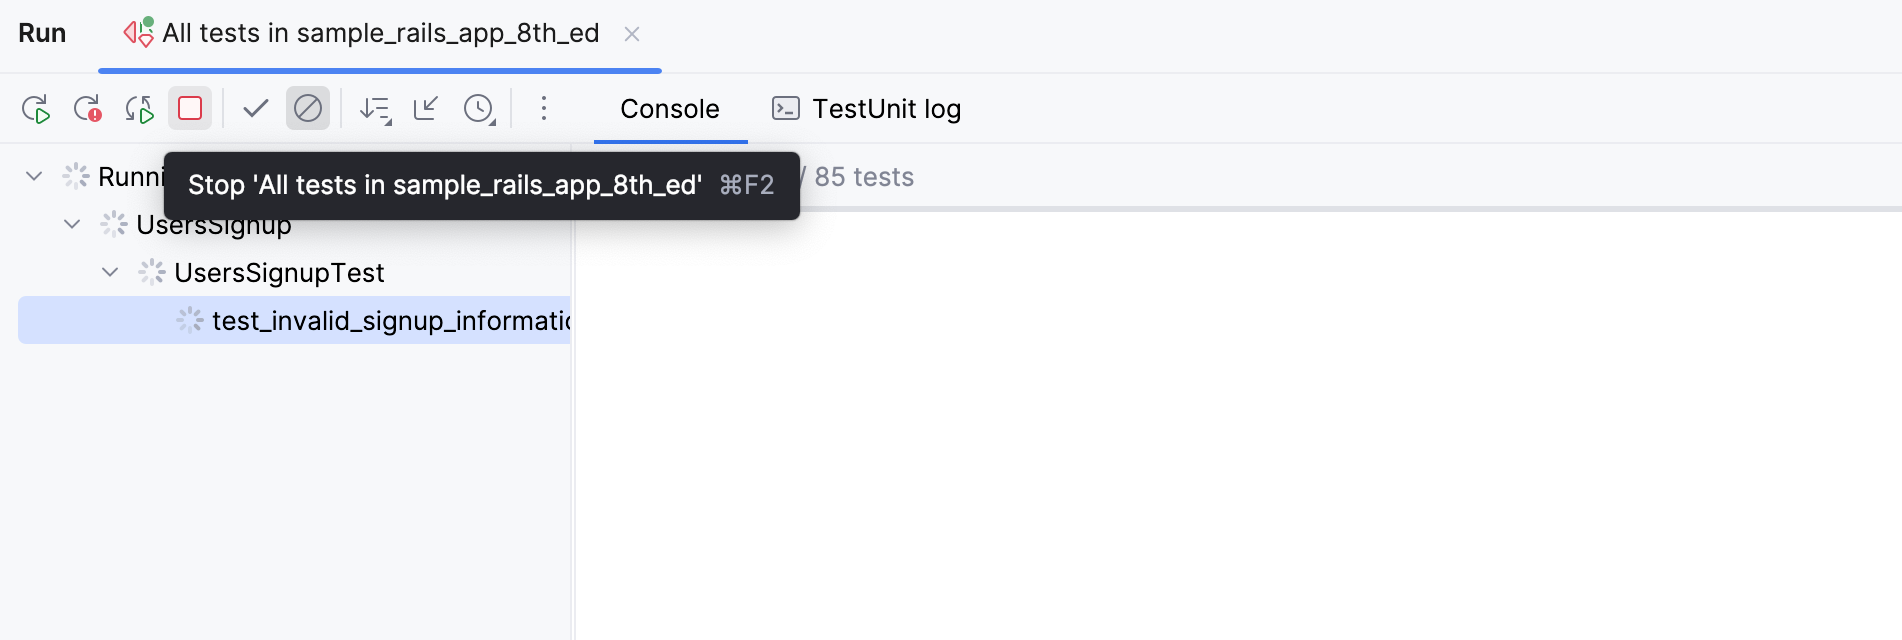Click the blue test progress bar

pyautogui.click(x=380, y=70)
